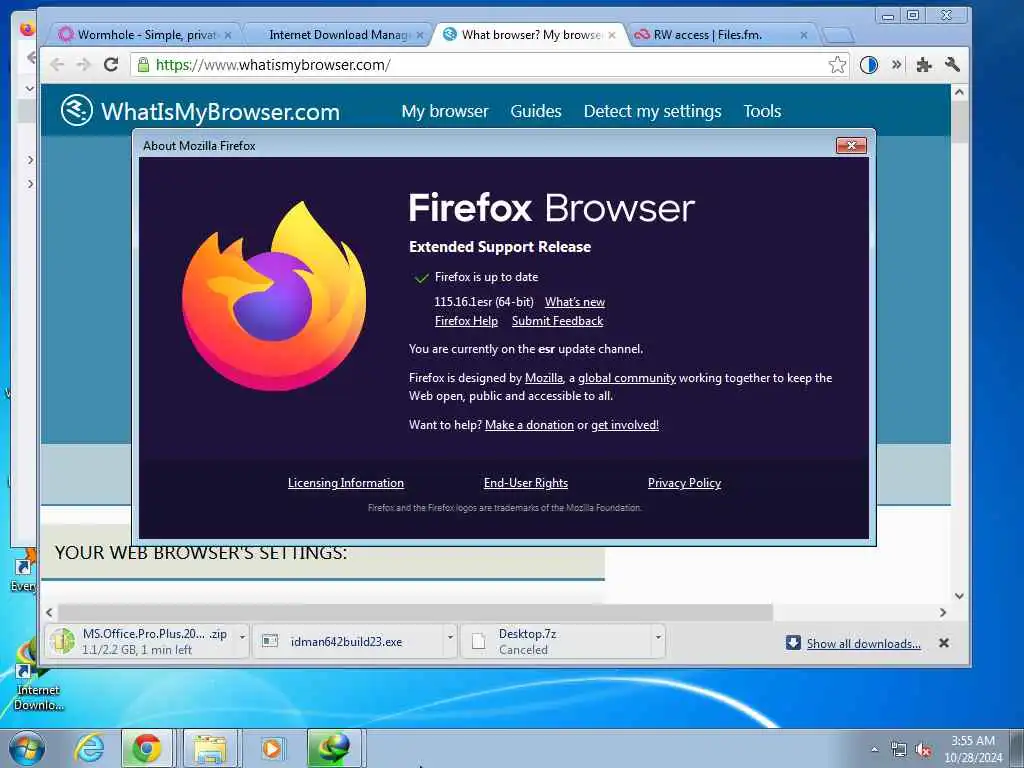Click the Chrome taskbar icon
The width and height of the screenshot is (1024, 768).
coord(147,748)
